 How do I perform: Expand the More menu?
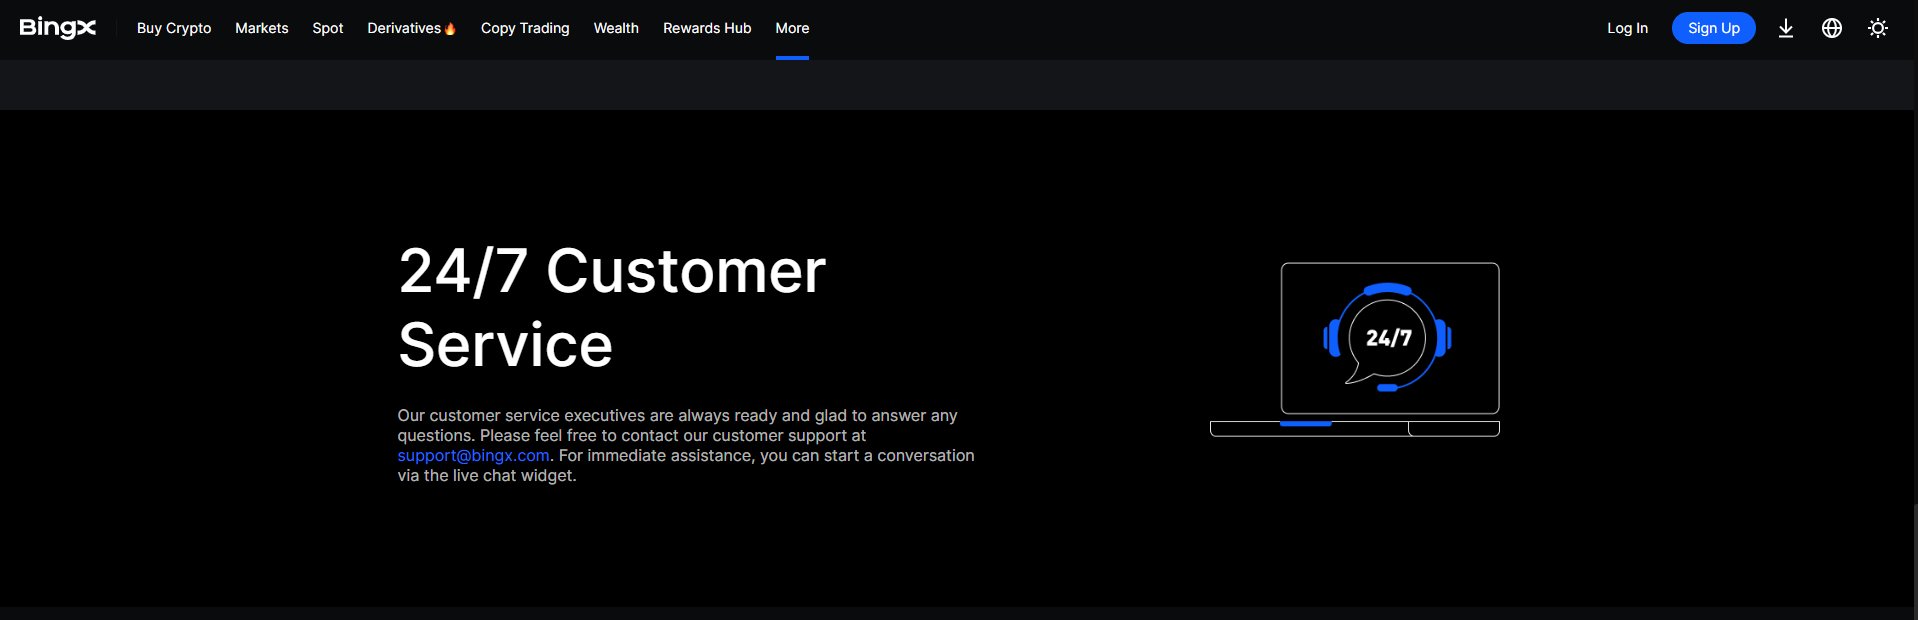(x=792, y=28)
